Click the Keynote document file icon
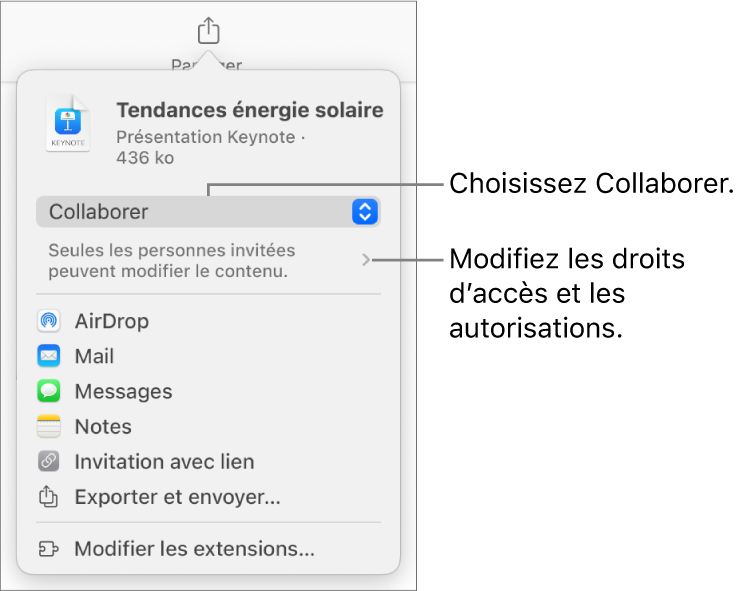 pos(69,125)
